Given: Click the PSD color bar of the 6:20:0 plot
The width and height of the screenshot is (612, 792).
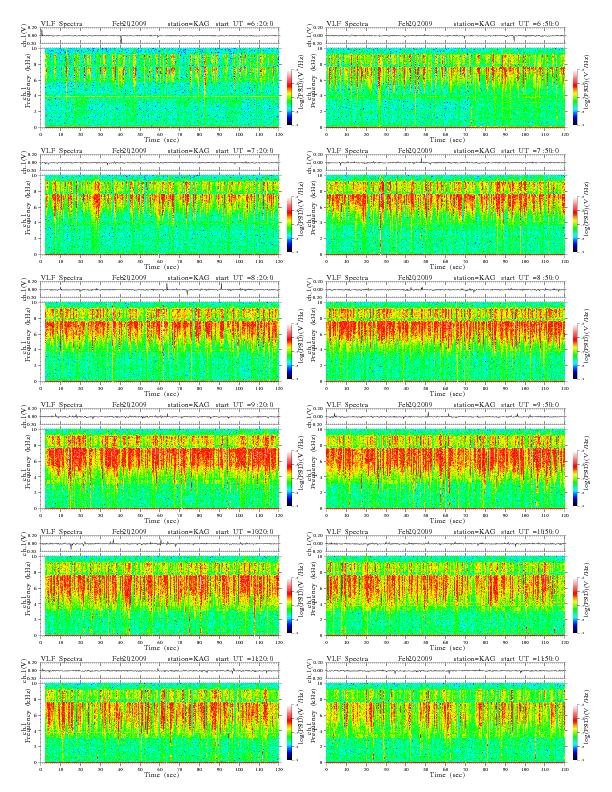Looking at the screenshot, I should pyautogui.click(x=289, y=97).
